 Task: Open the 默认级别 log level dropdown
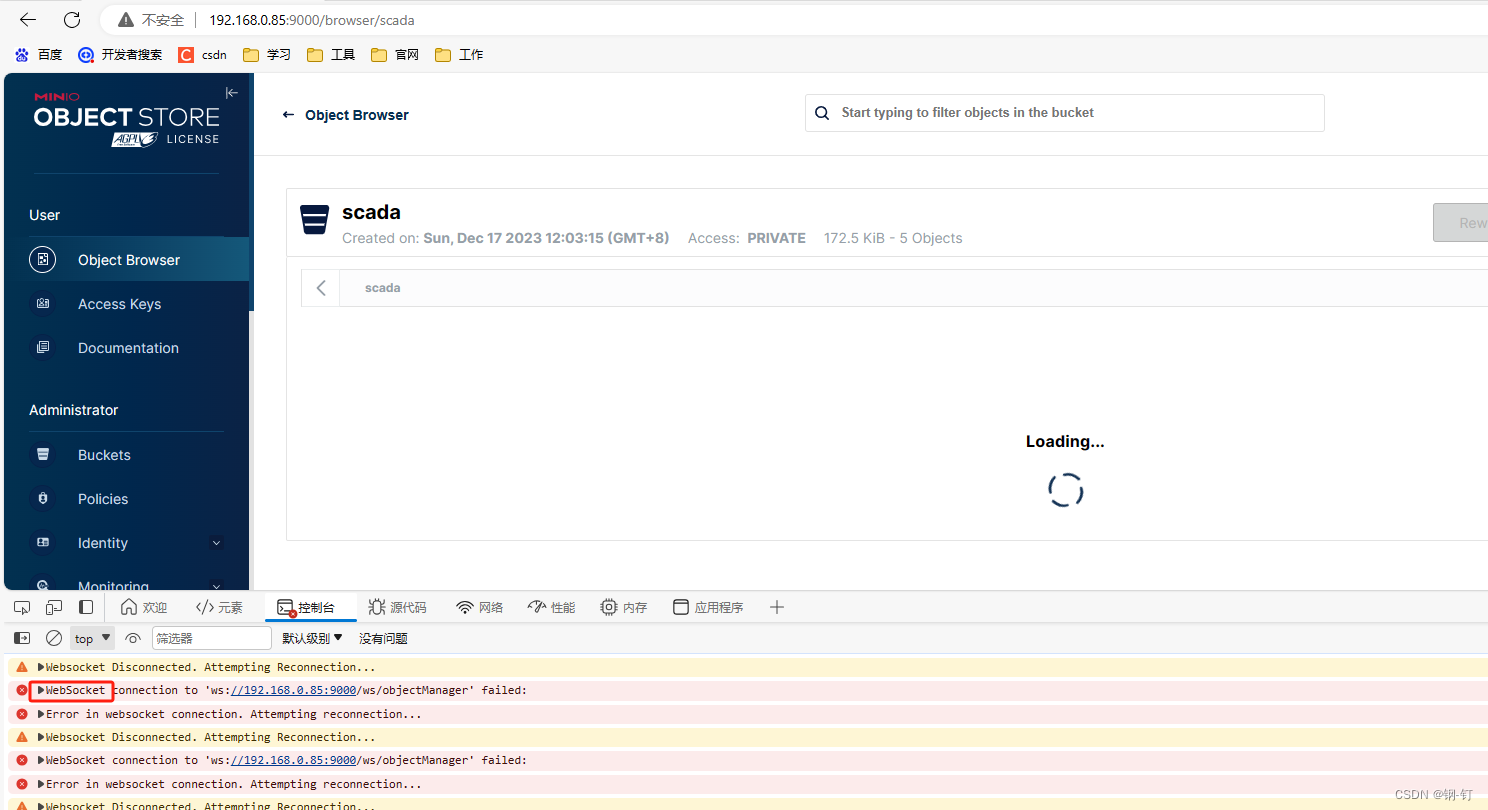[311, 638]
